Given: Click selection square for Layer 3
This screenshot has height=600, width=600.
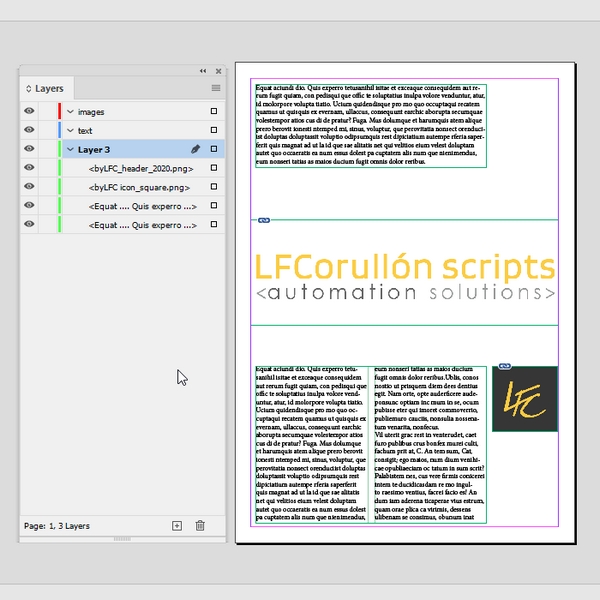Looking at the screenshot, I should pos(214,149).
